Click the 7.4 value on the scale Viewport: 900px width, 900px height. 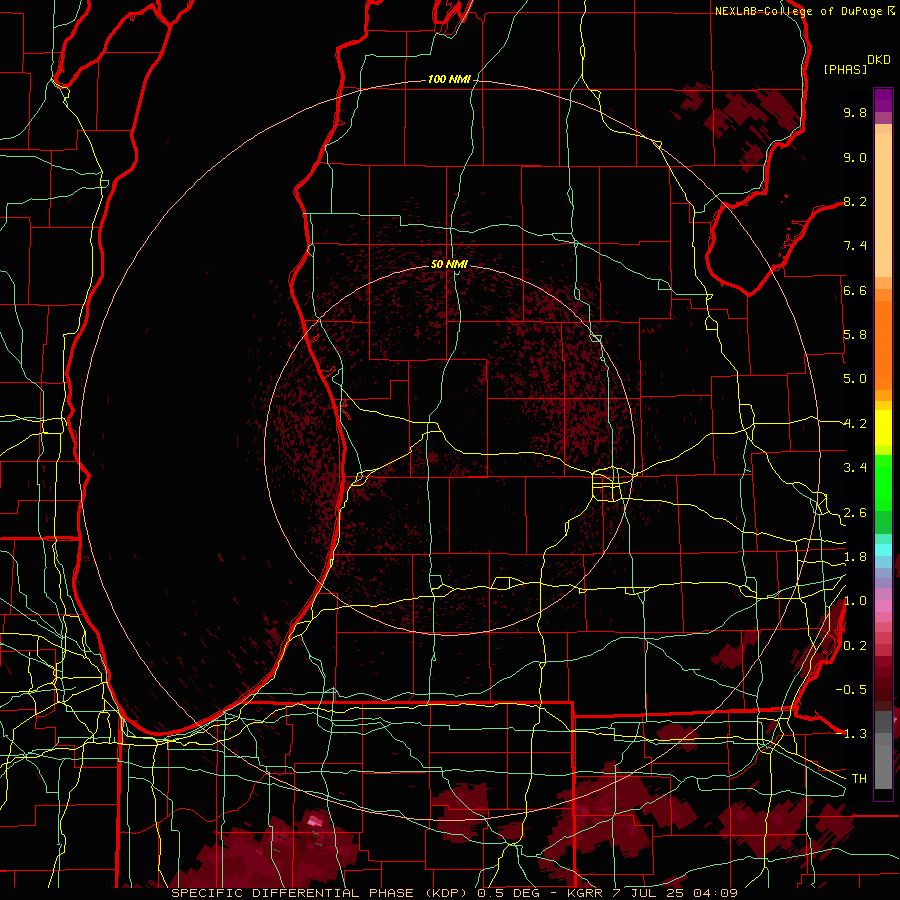point(855,246)
